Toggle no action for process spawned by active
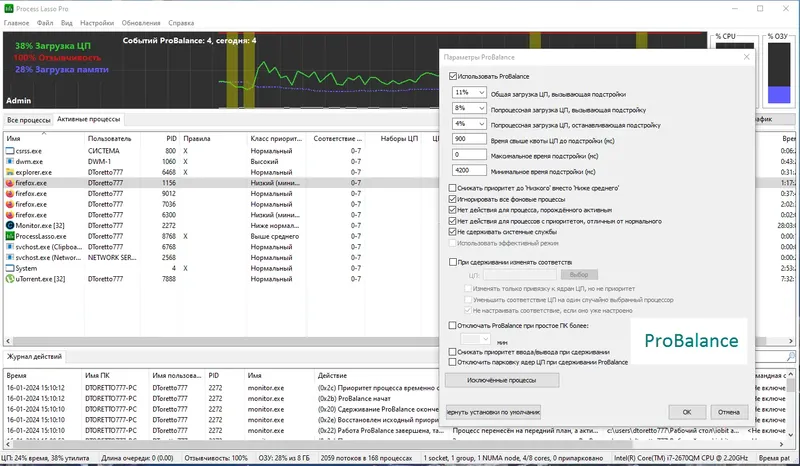Viewport: 800px width, 466px height. 453,210
